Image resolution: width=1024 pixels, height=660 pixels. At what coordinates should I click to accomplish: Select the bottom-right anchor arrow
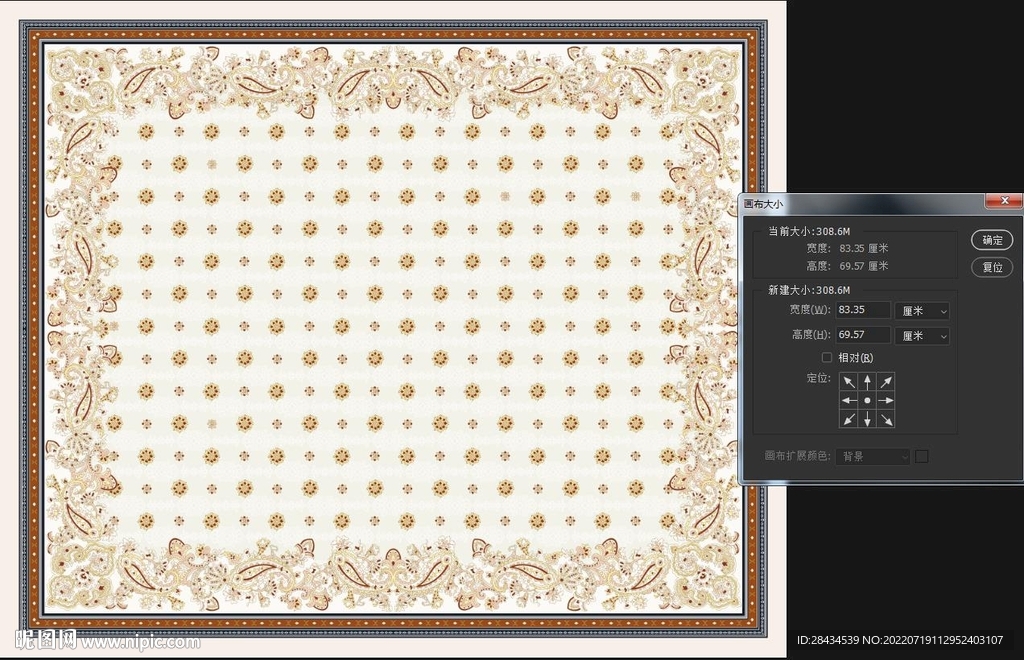[x=885, y=418]
